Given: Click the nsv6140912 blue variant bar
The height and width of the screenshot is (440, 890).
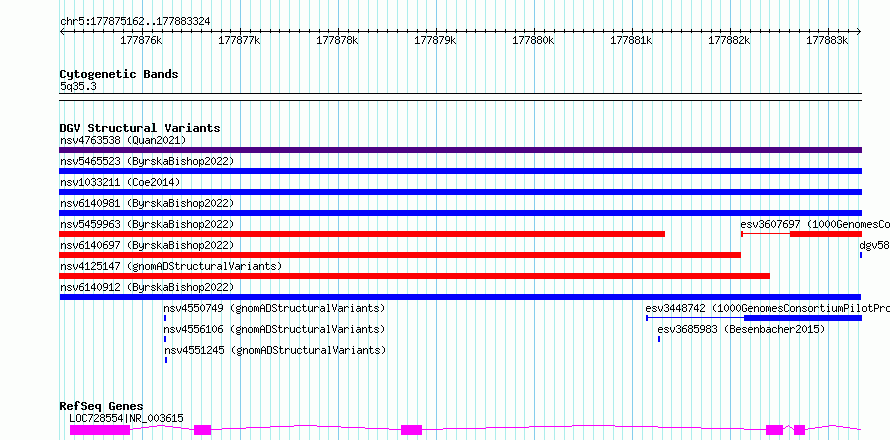Looking at the screenshot, I should (460, 297).
